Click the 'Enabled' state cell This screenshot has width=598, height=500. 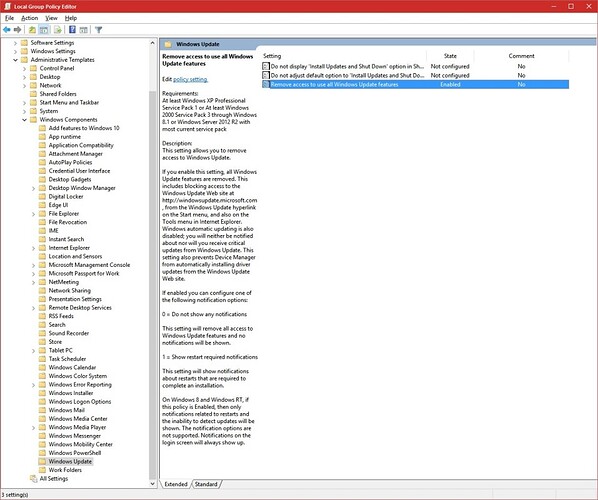(x=450, y=84)
